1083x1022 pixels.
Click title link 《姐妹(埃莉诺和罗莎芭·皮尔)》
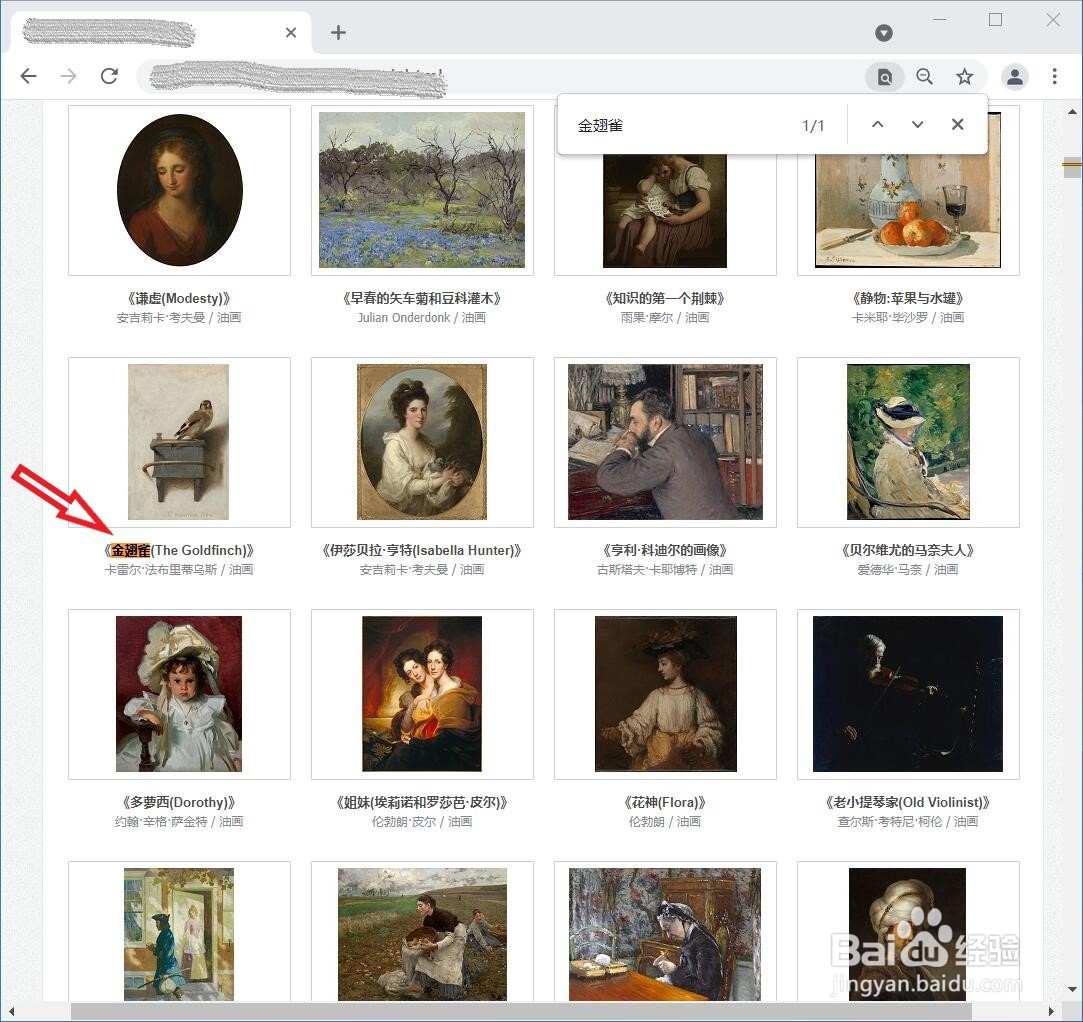click(422, 802)
